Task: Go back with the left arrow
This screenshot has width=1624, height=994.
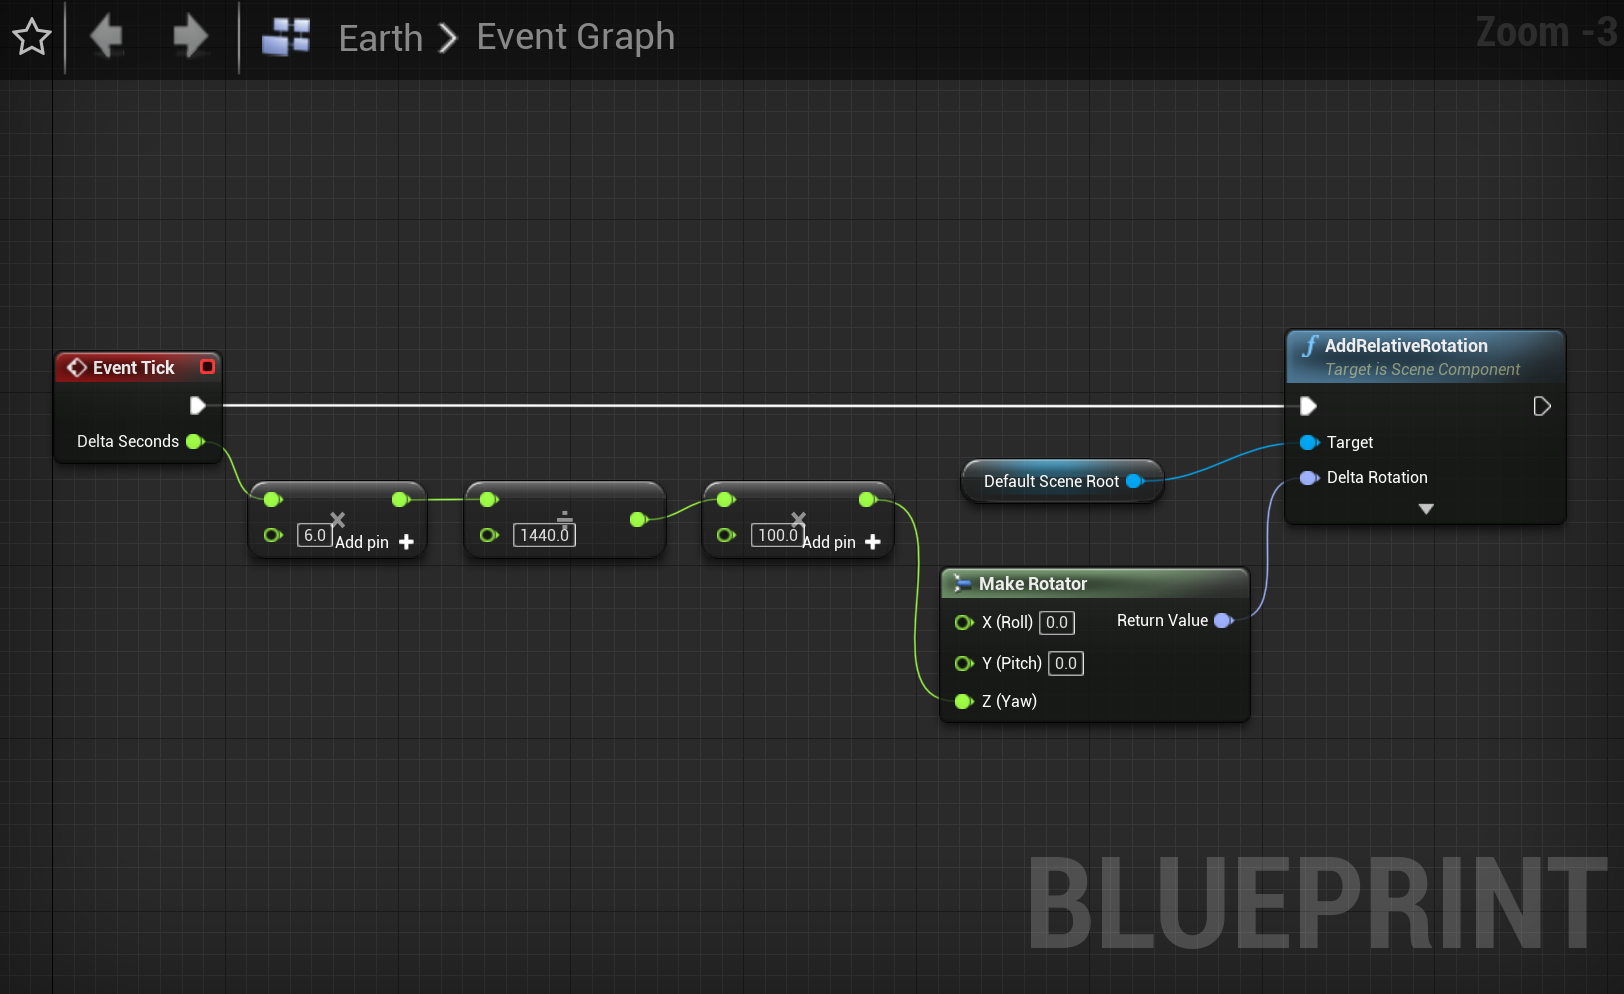Action: point(107,37)
